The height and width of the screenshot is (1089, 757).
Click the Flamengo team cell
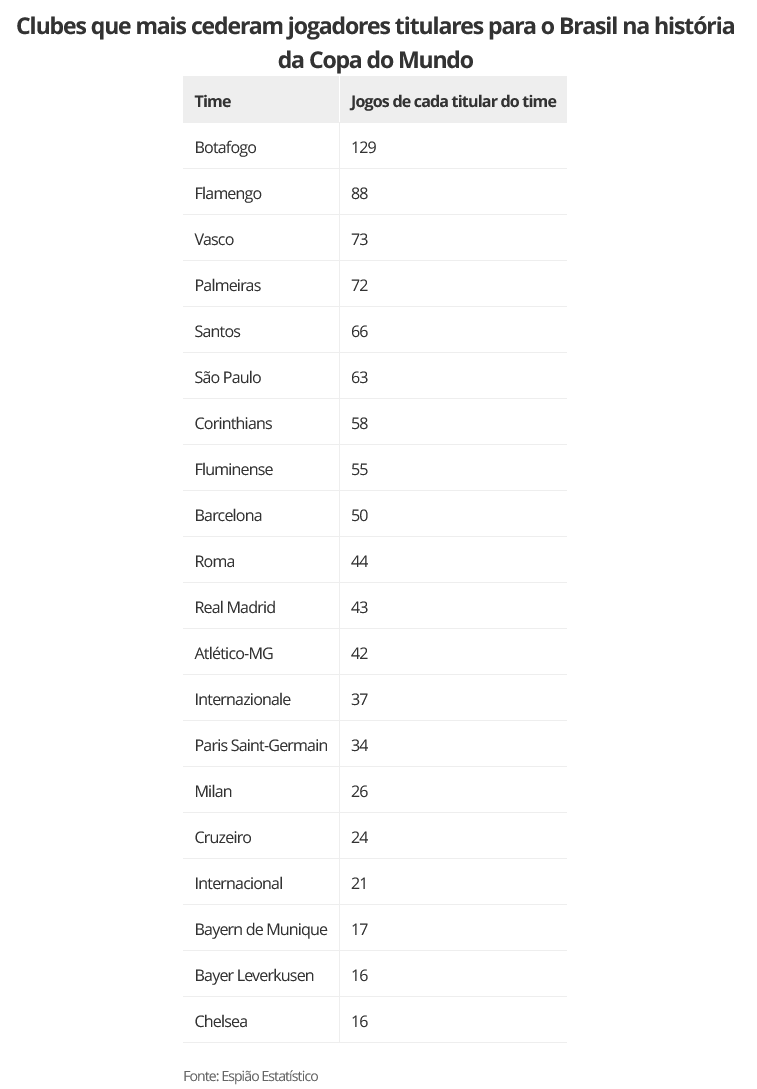point(228,193)
